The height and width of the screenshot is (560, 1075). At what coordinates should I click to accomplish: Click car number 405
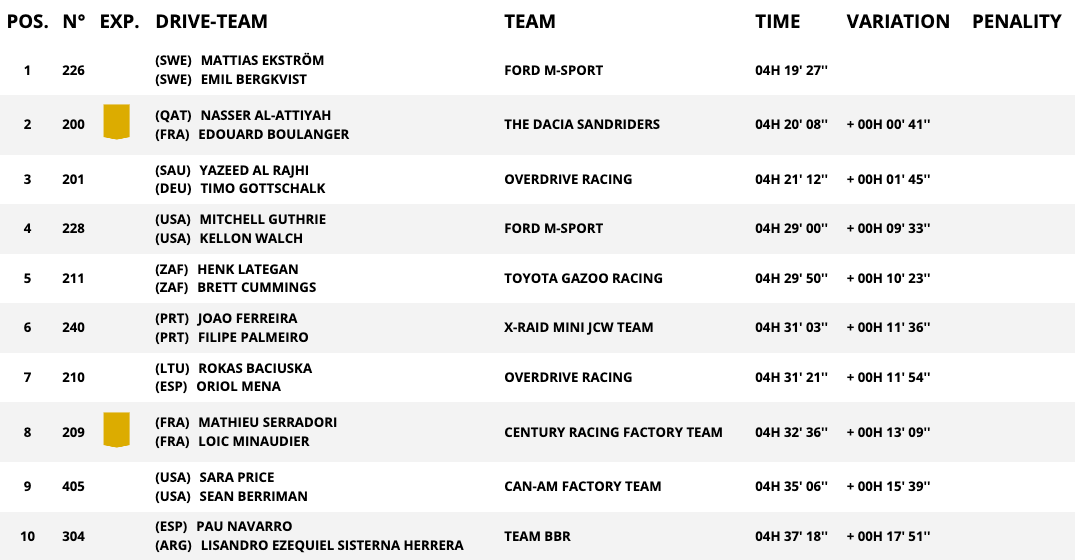(x=73, y=486)
